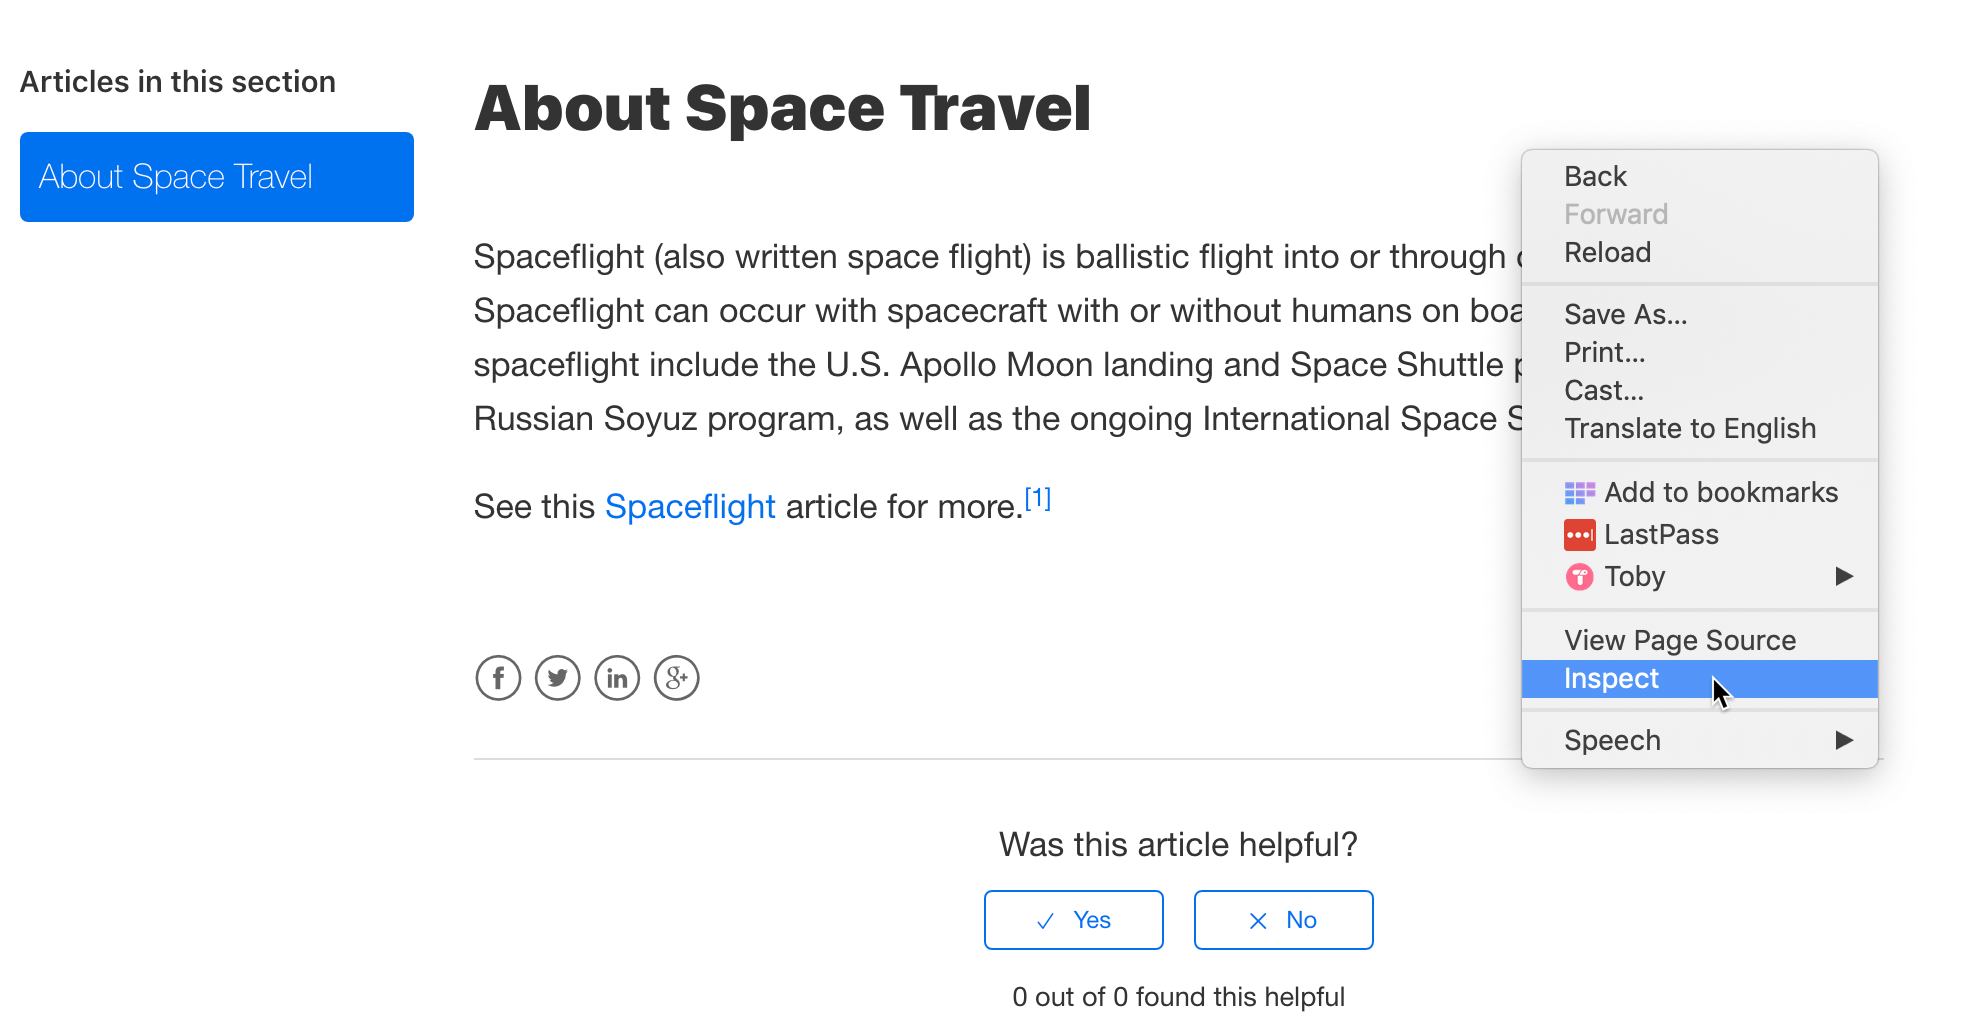Choose Save As... from context menu

(1625, 315)
